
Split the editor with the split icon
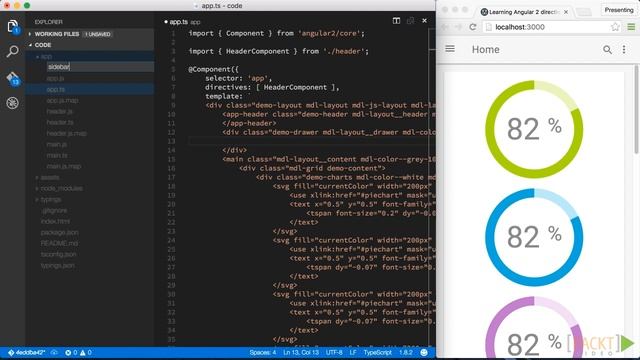(x=396, y=21)
